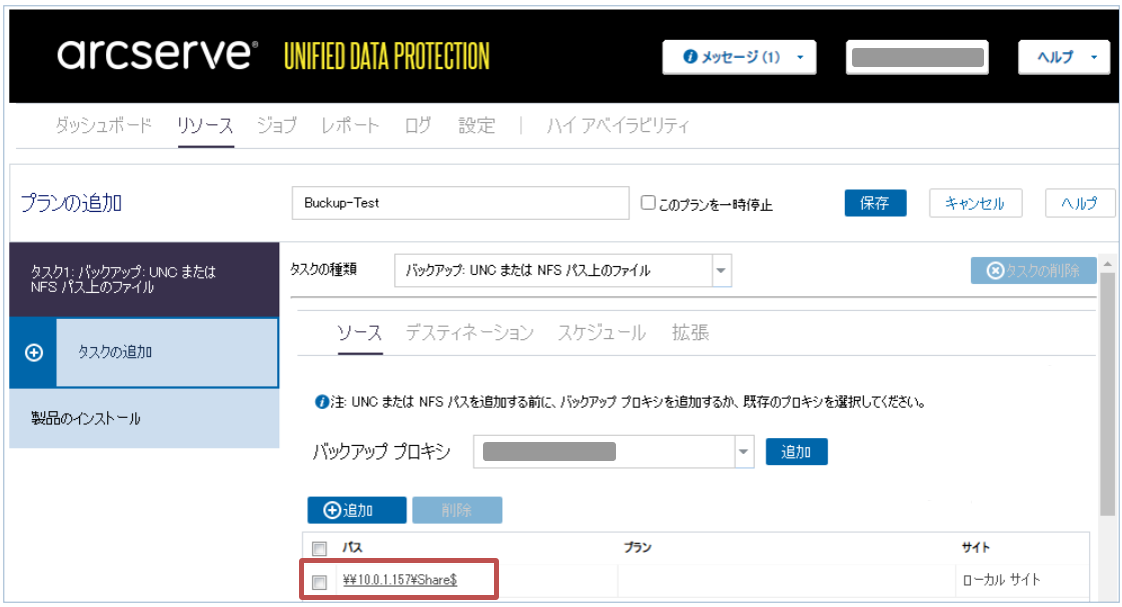Screen dimensions: 1122x607
Task: Click the サイト column header
Action: [x=976, y=548]
